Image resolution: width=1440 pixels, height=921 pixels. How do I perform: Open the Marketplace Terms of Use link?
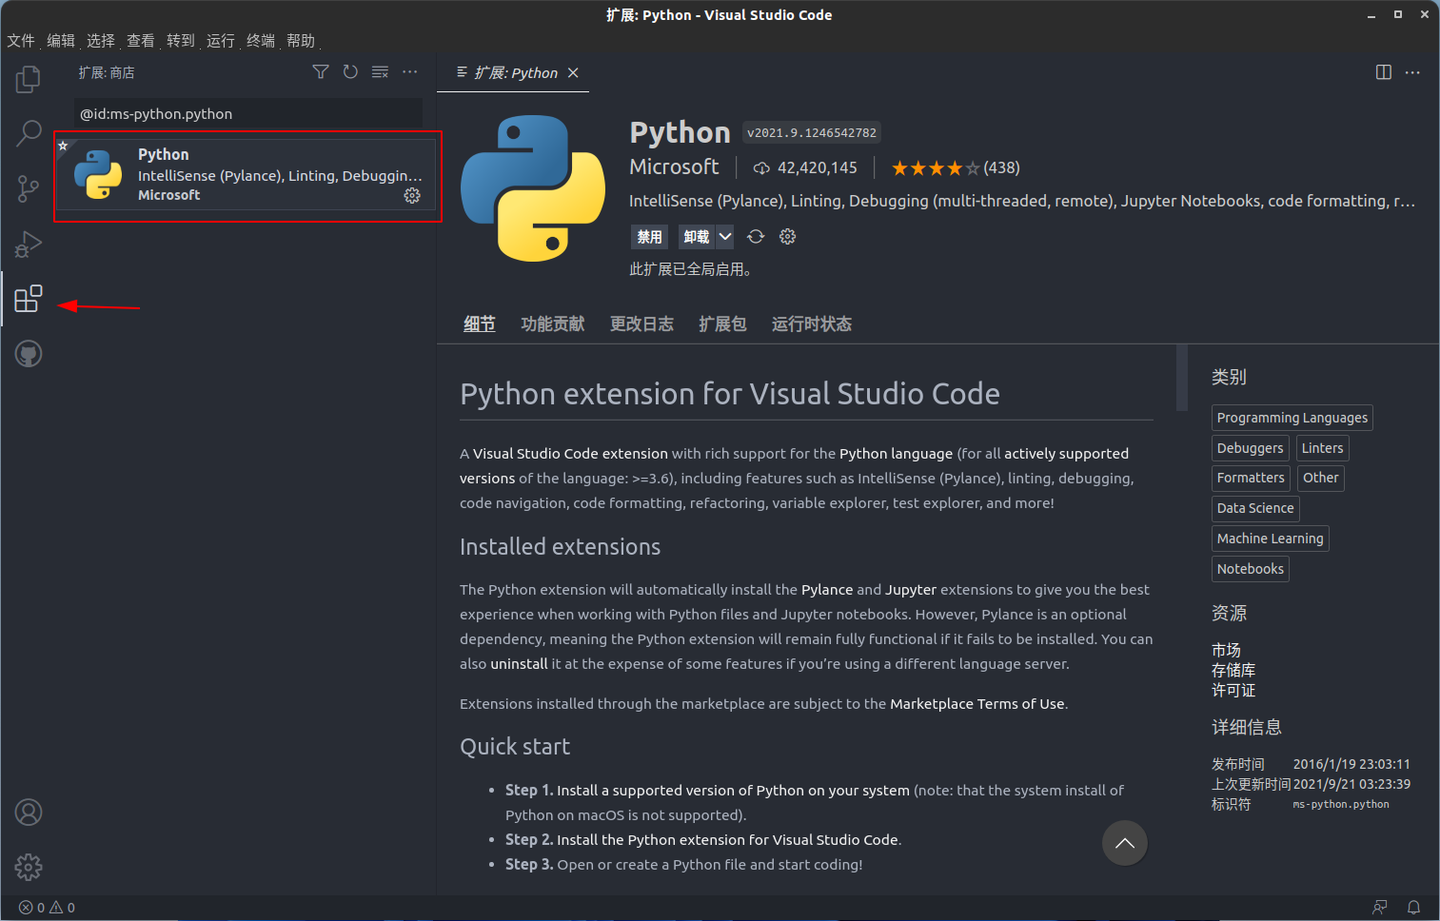click(977, 703)
